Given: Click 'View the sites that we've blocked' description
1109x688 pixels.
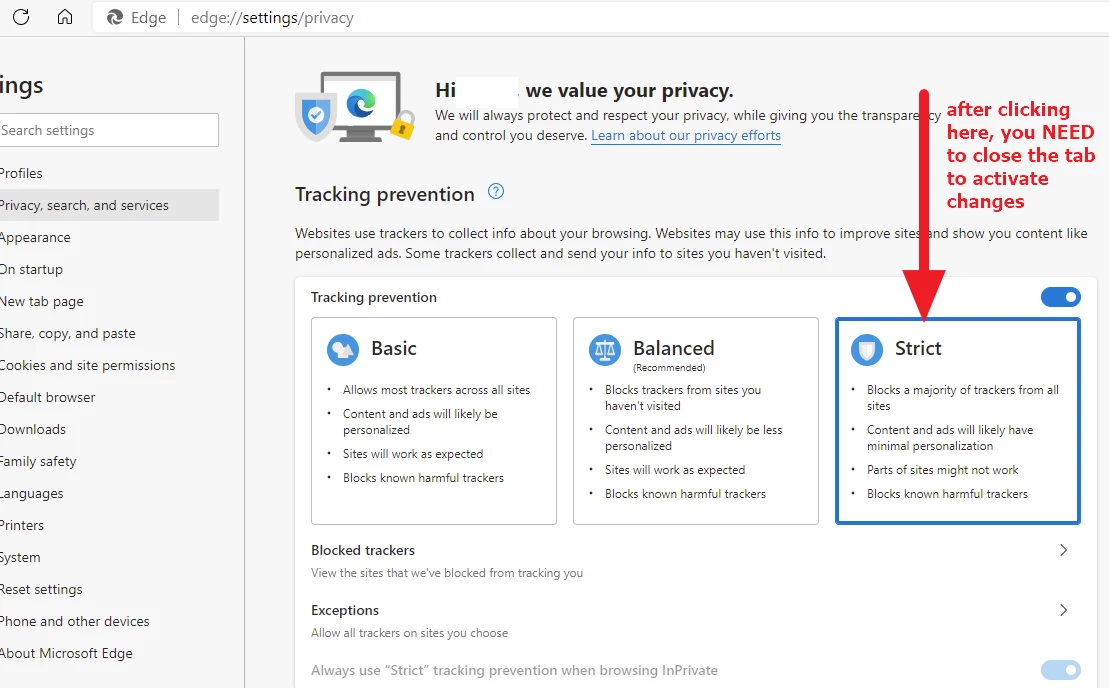Looking at the screenshot, I should click(x=447, y=573).
